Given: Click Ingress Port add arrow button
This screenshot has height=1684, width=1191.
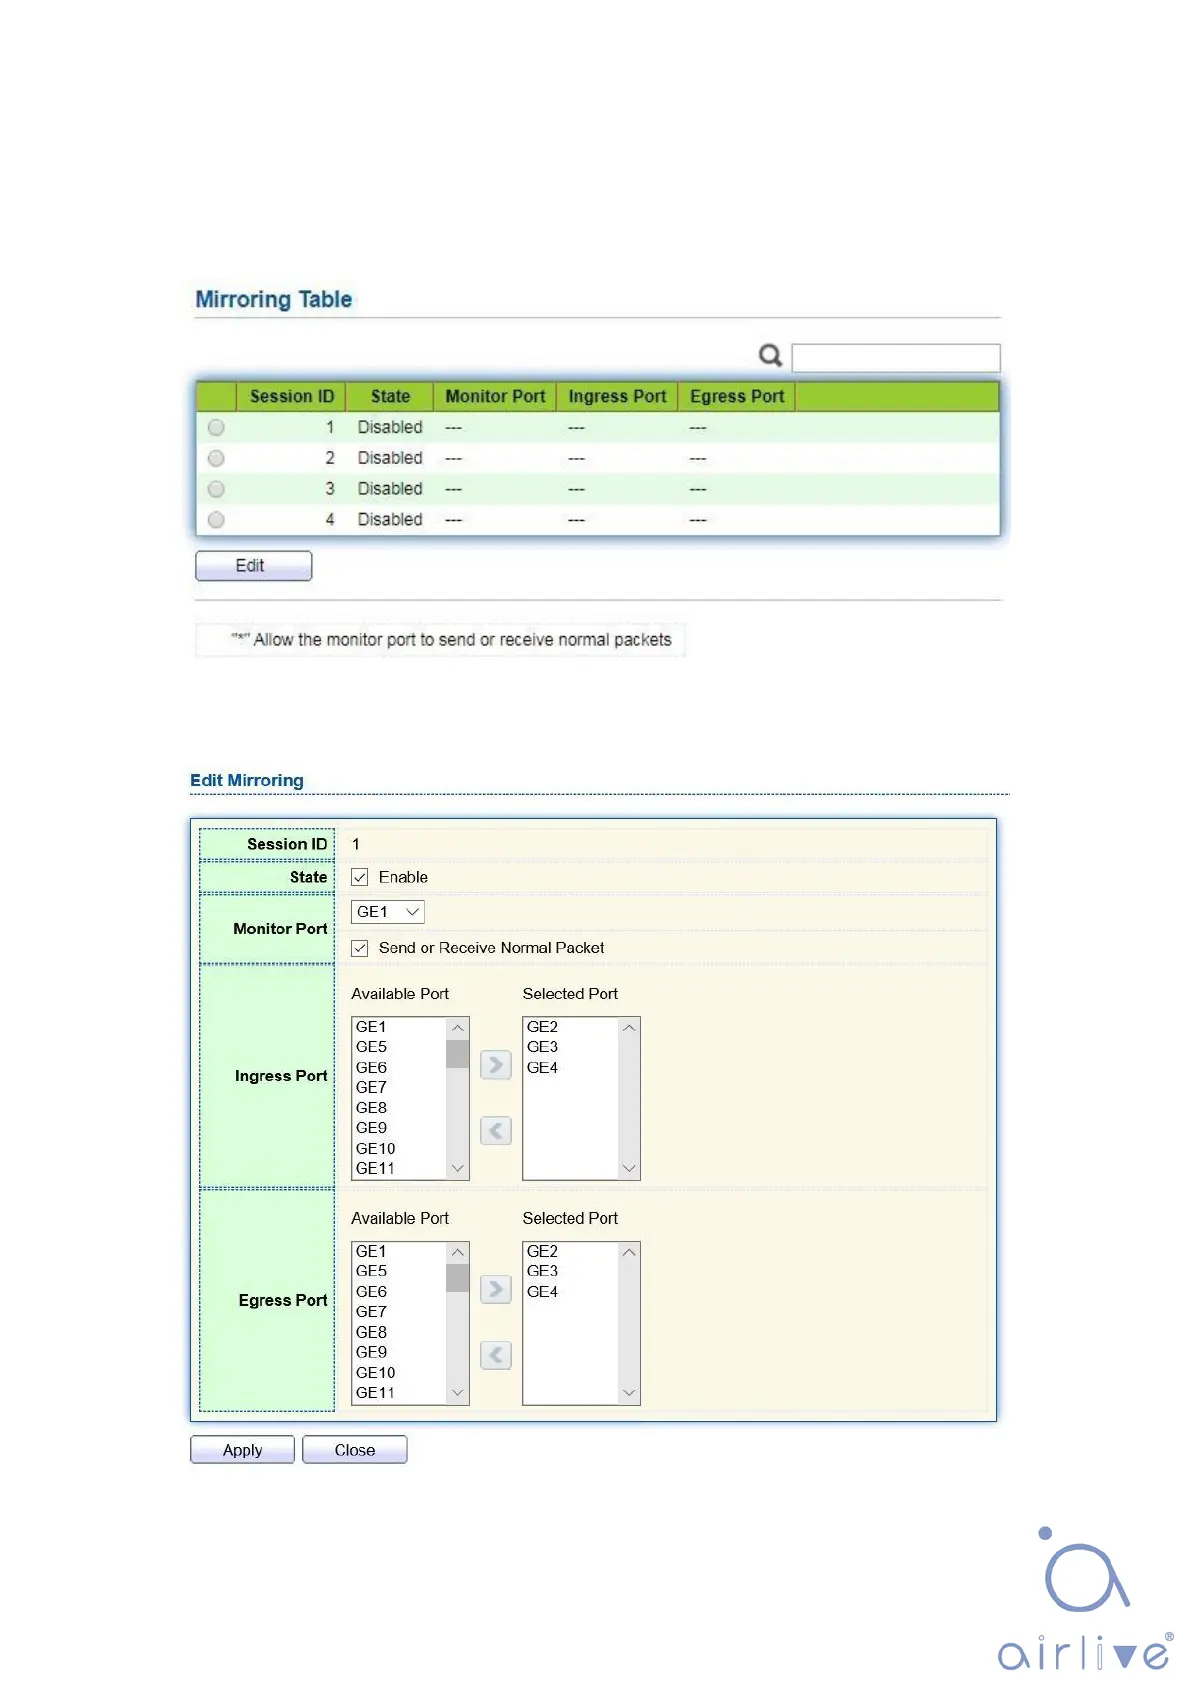Looking at the screenshot, I should click(495, 1065).
